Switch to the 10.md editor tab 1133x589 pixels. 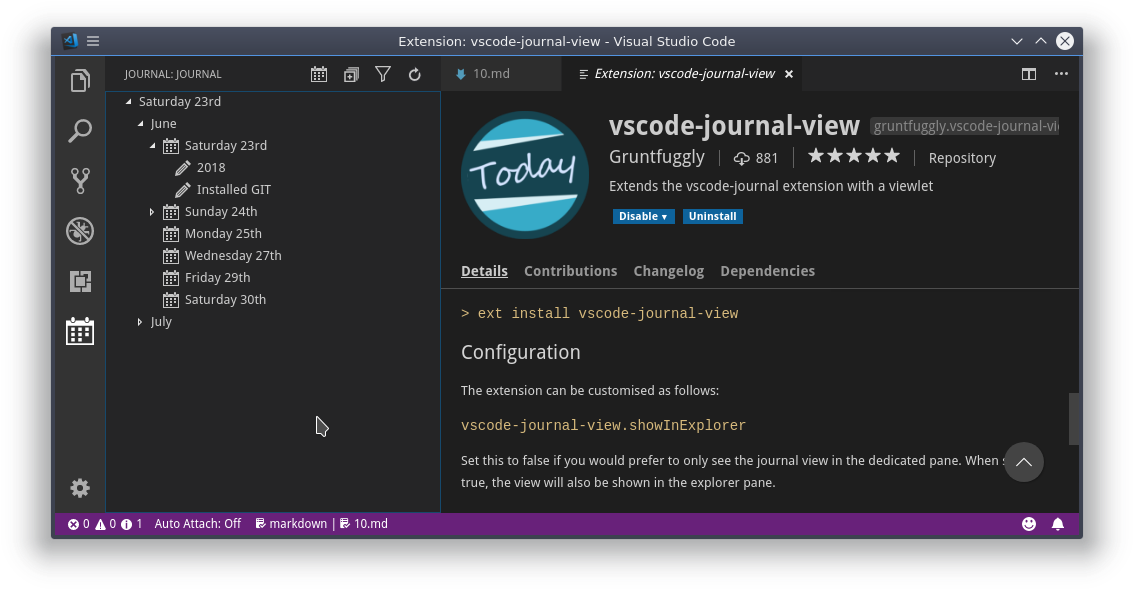click(501, 74)
